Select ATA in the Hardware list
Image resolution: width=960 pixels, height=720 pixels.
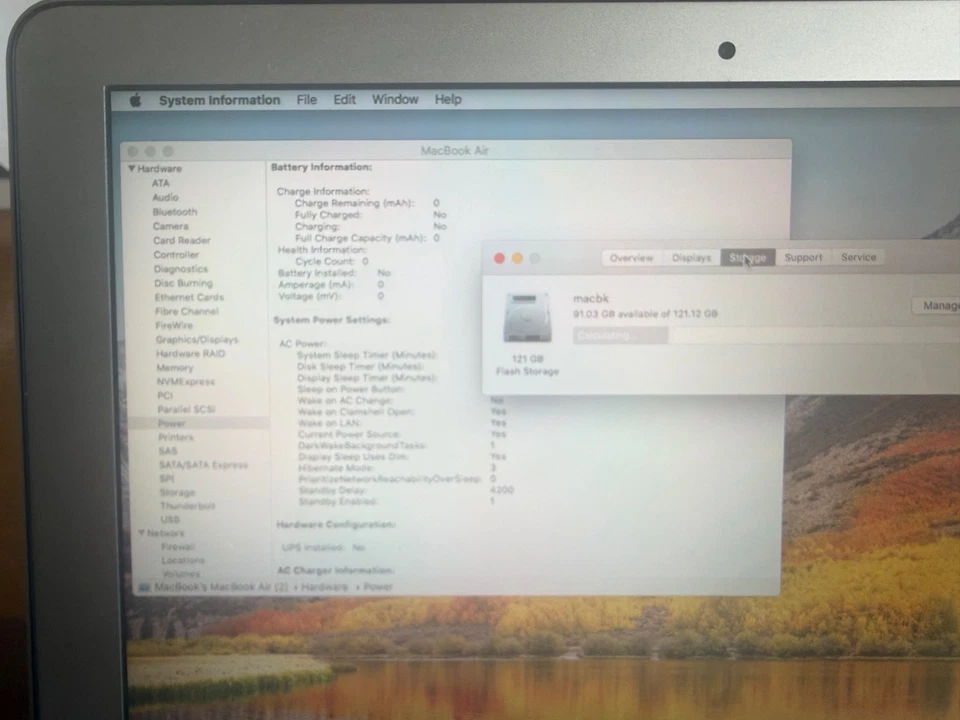[160, 183]
